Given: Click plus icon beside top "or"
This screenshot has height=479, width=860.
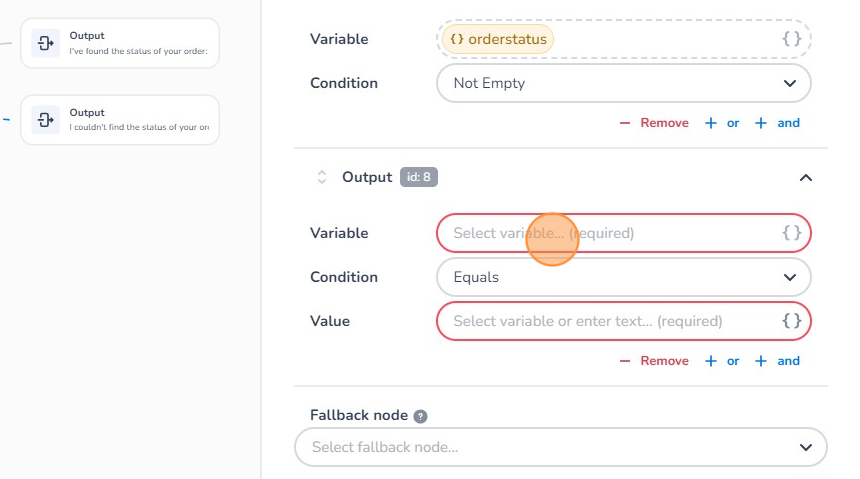Looking at the screenshot, I should (711, 123).
